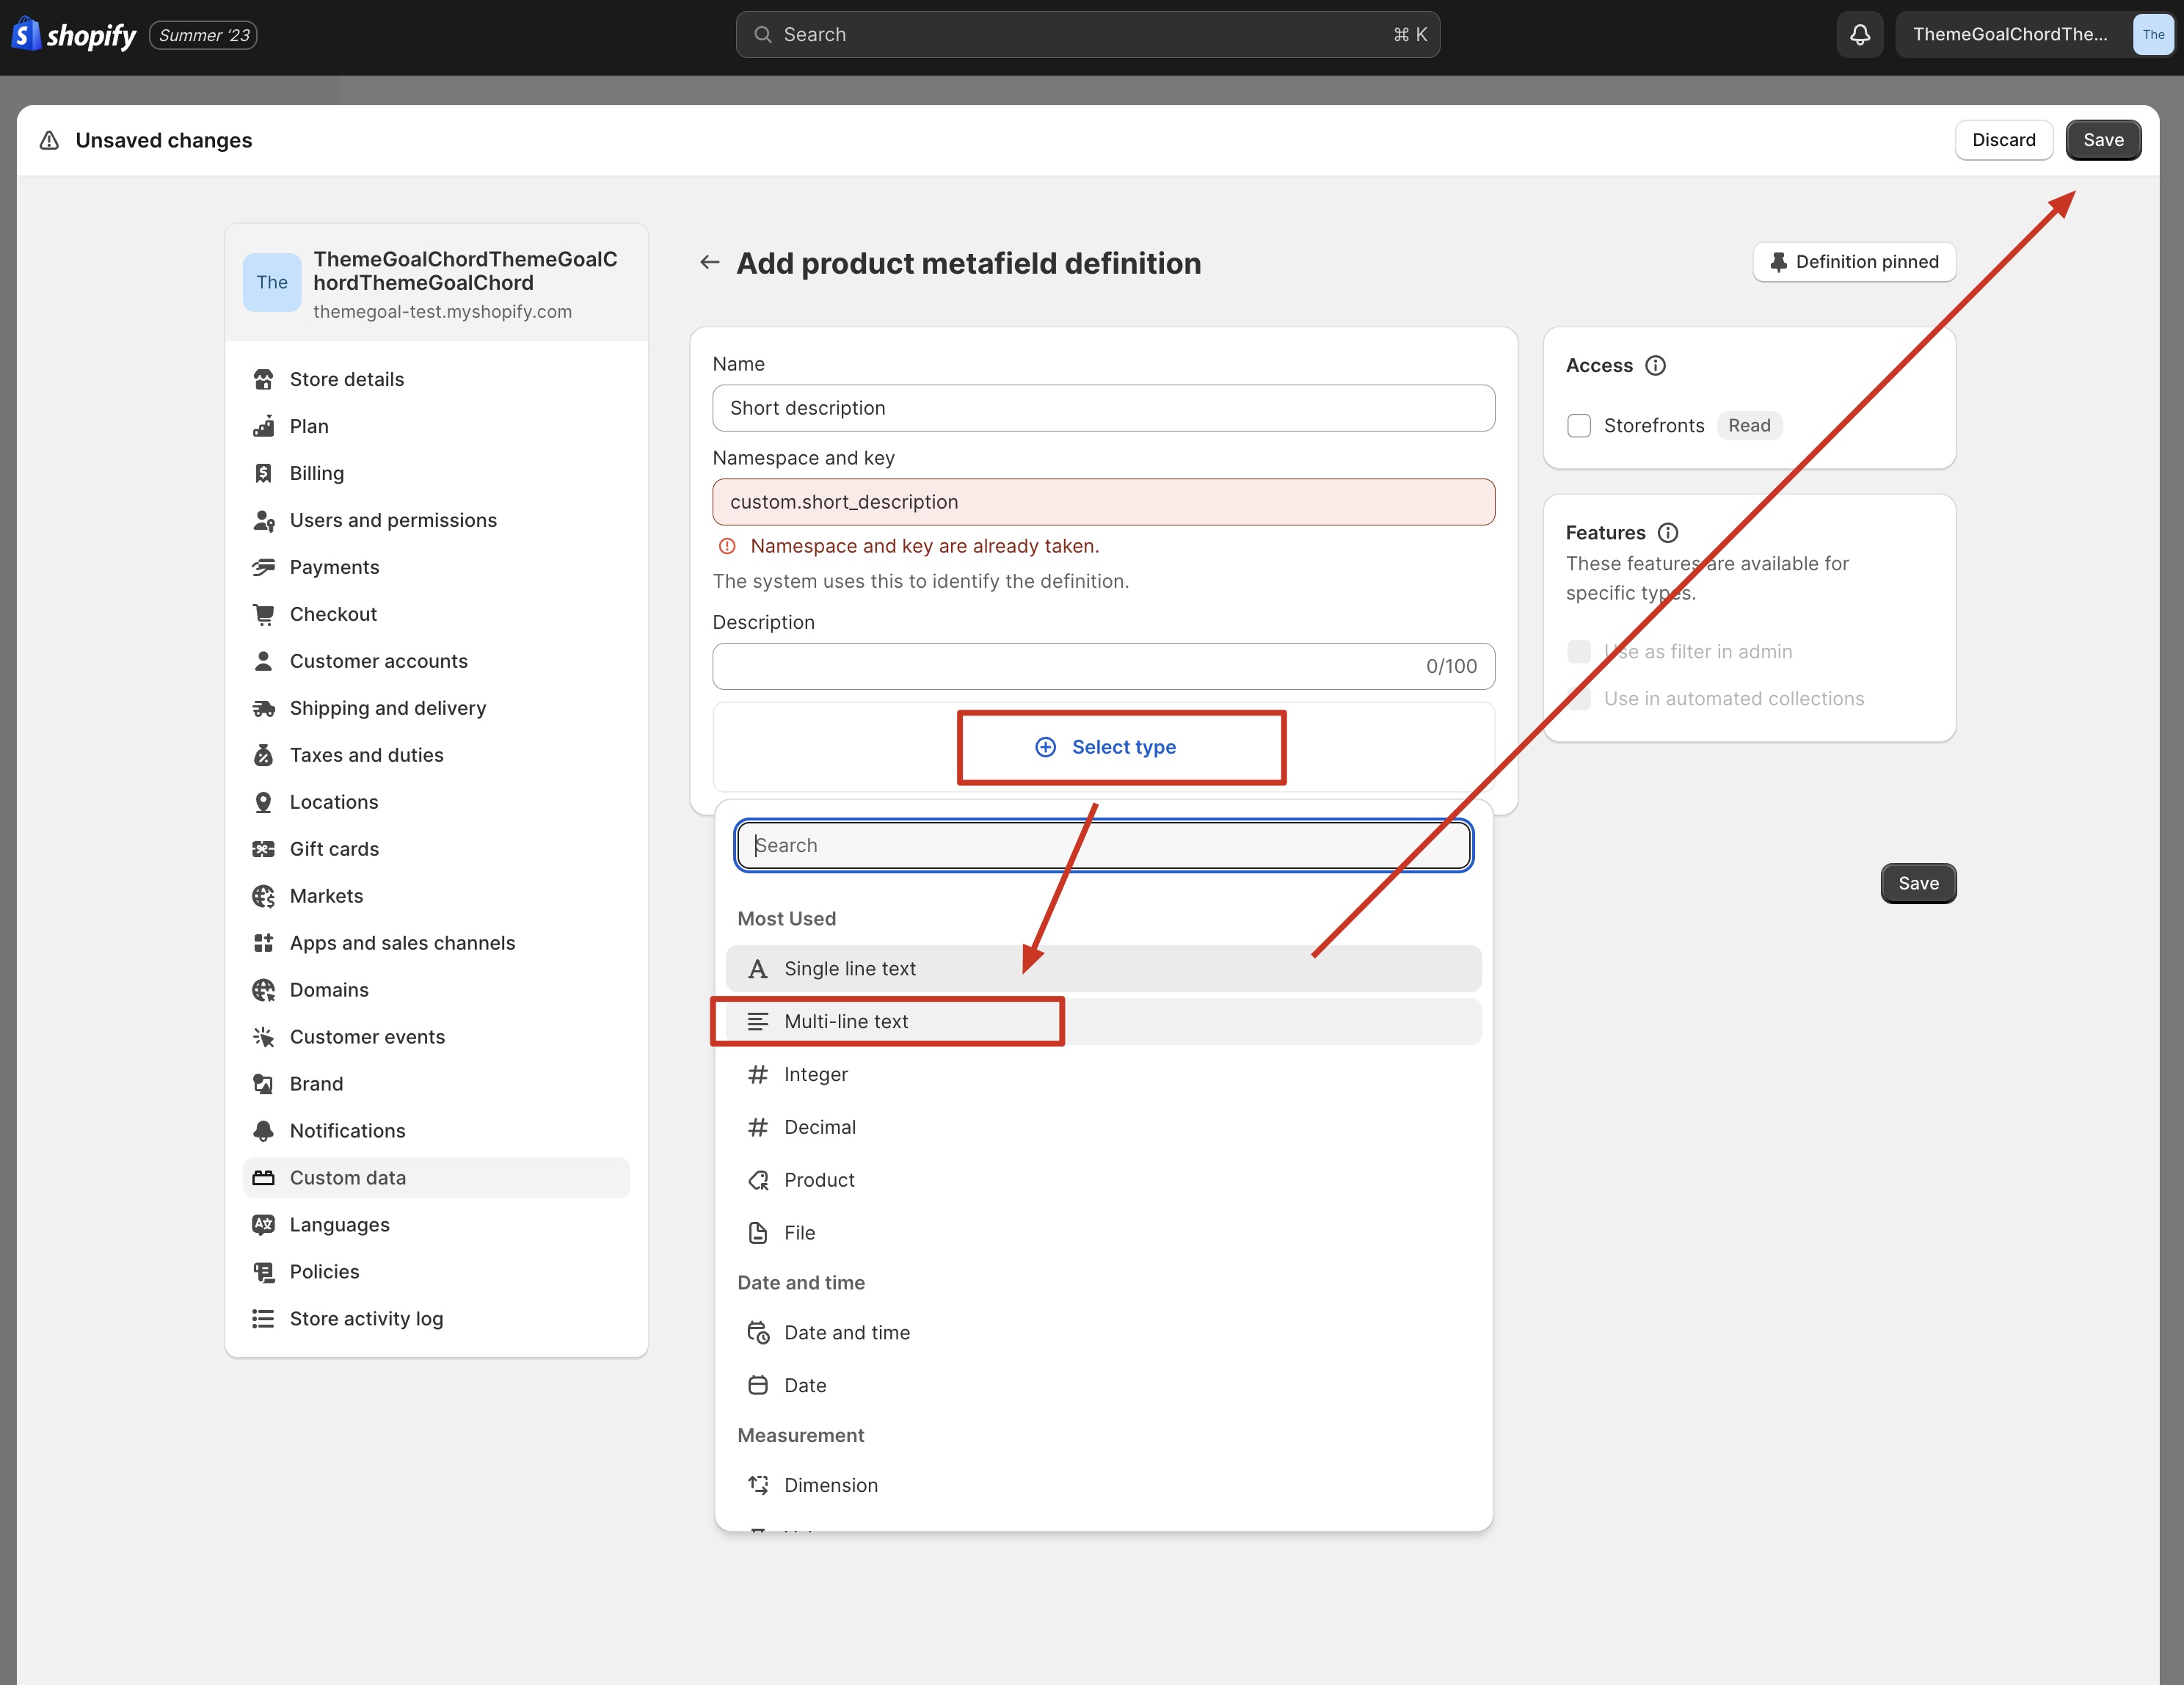Choose Decimal type option
The width and height of the screenshot is (2184, 1685).
click(x=1104, y=1128)
